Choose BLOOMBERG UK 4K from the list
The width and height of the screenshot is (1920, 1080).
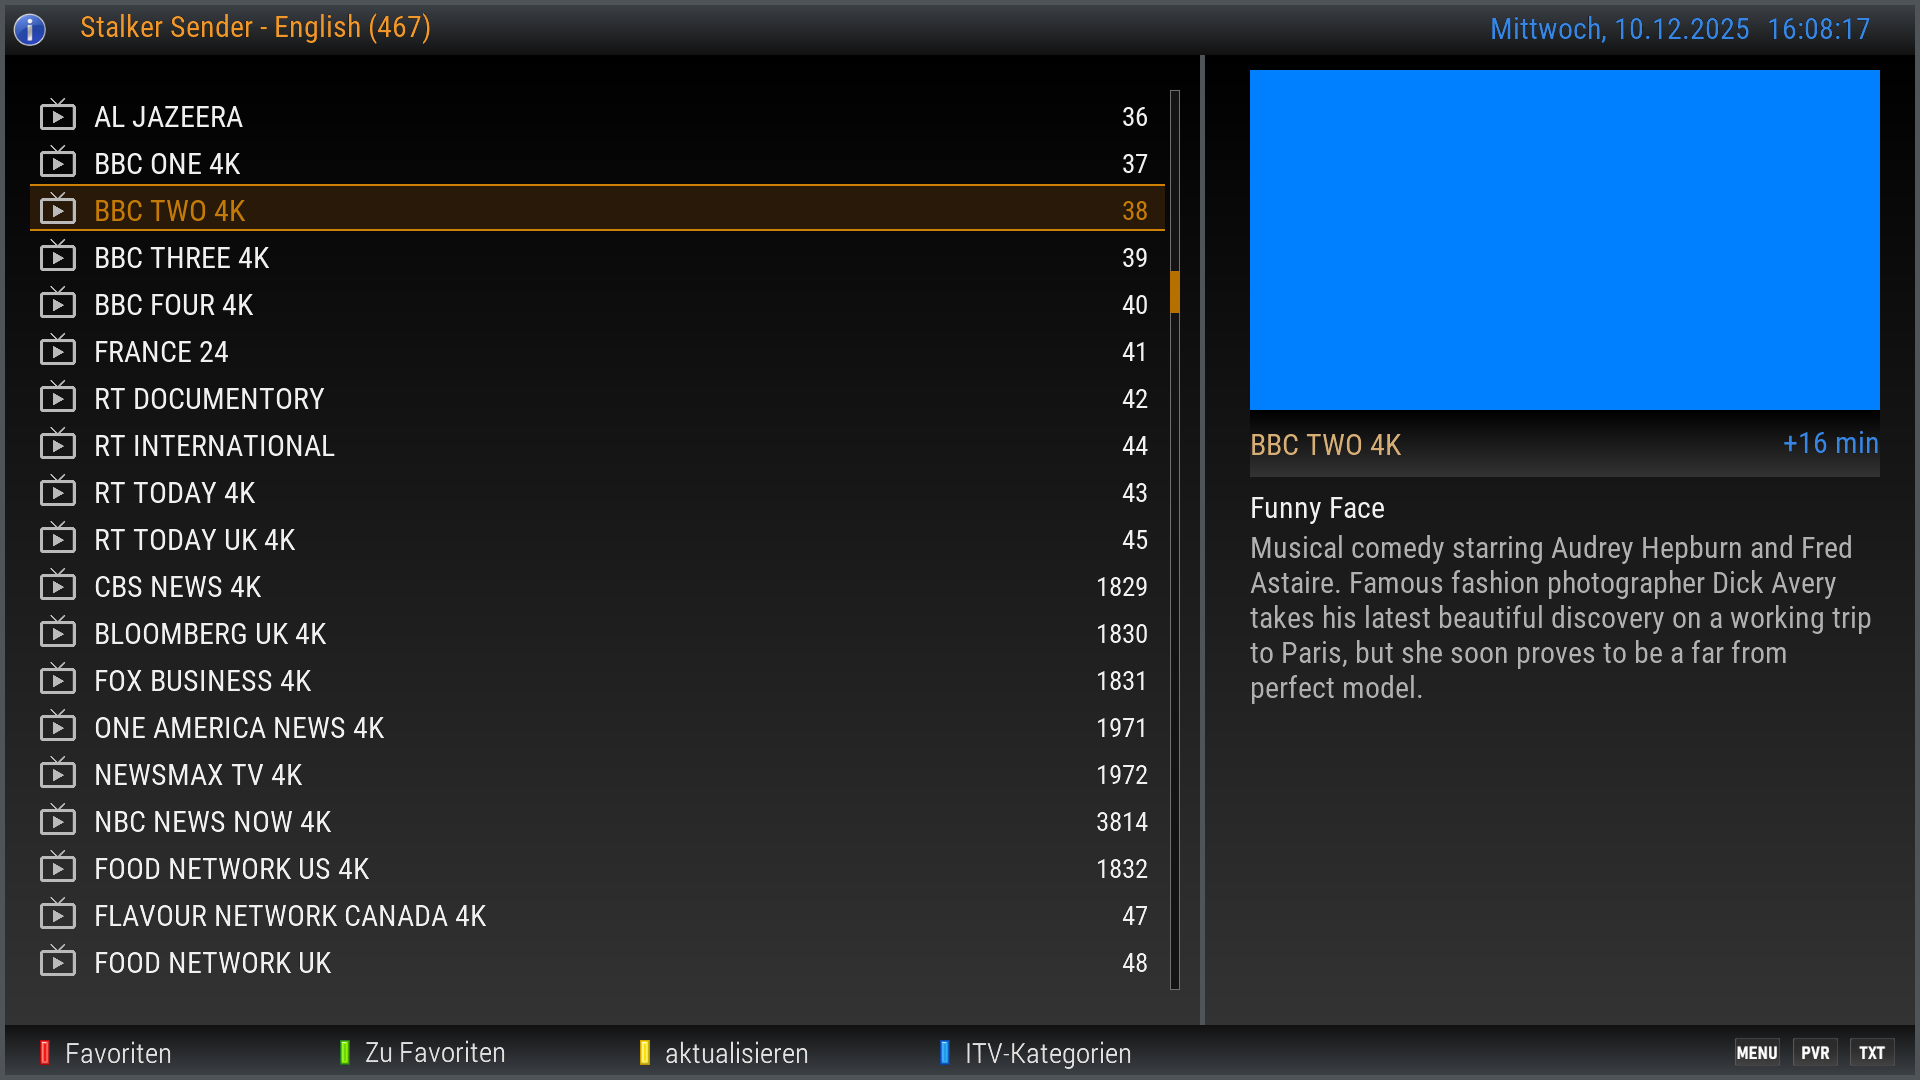pyautogui.click(x=210, y=634)
